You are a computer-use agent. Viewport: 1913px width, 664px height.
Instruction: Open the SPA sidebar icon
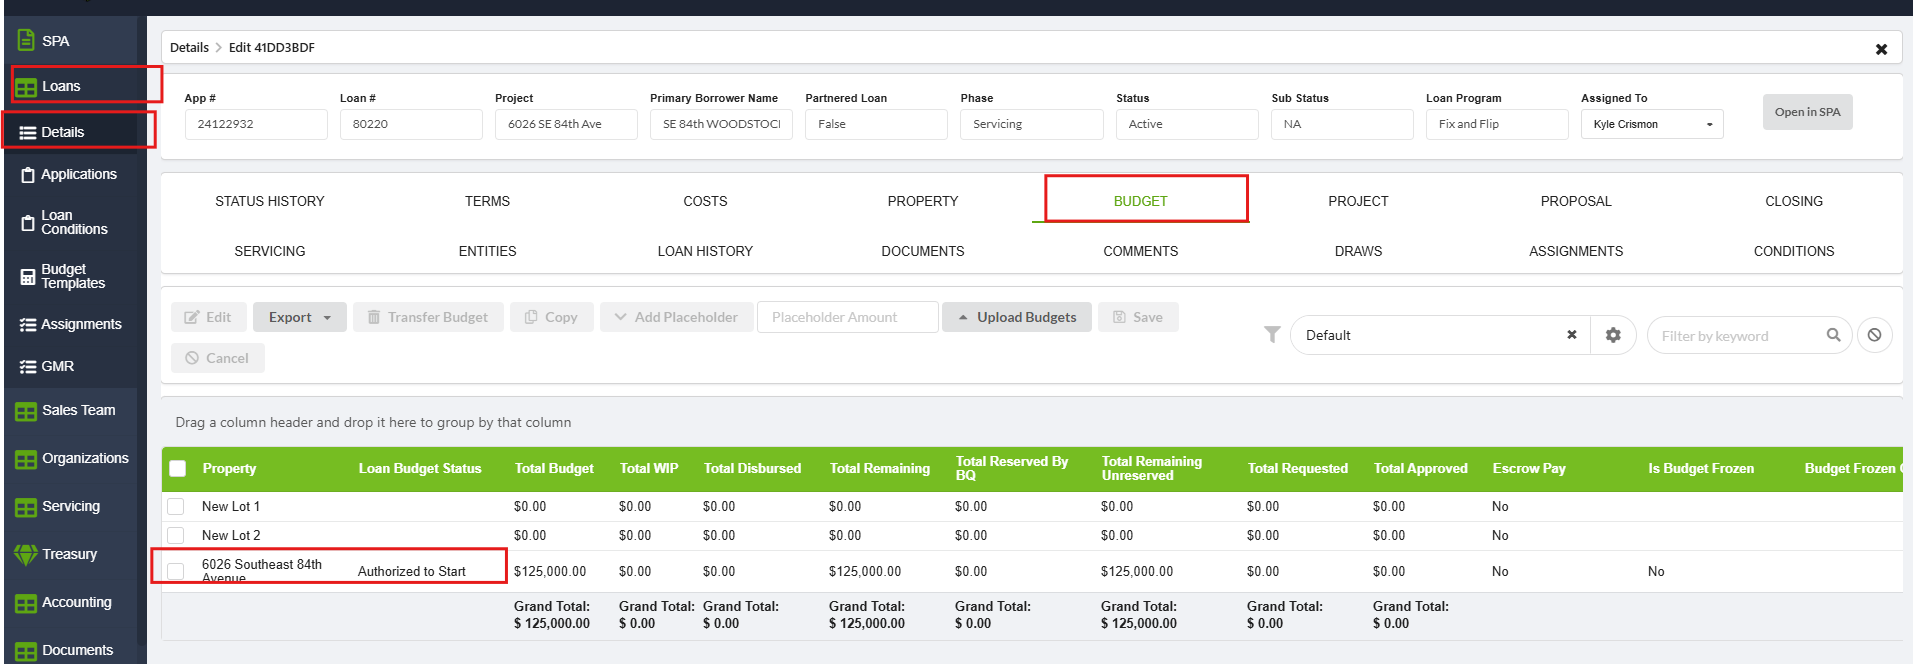[x=26, y=41]
